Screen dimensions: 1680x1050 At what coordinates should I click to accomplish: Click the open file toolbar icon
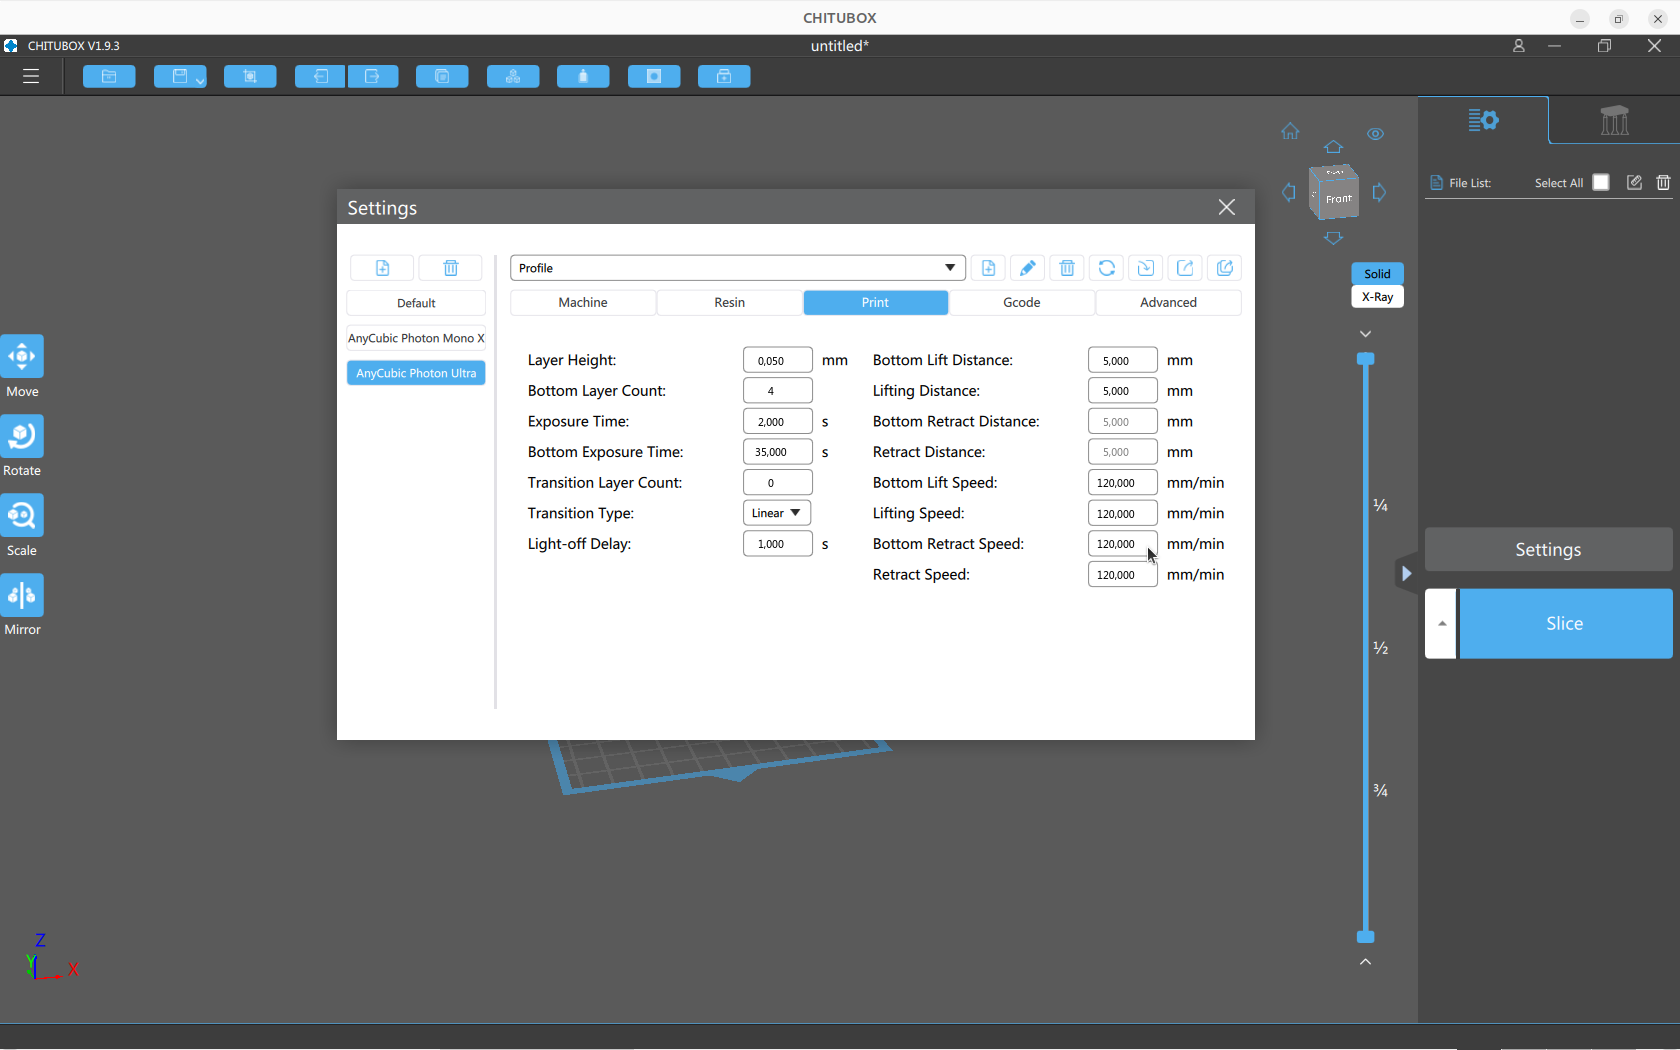point(109,76)
